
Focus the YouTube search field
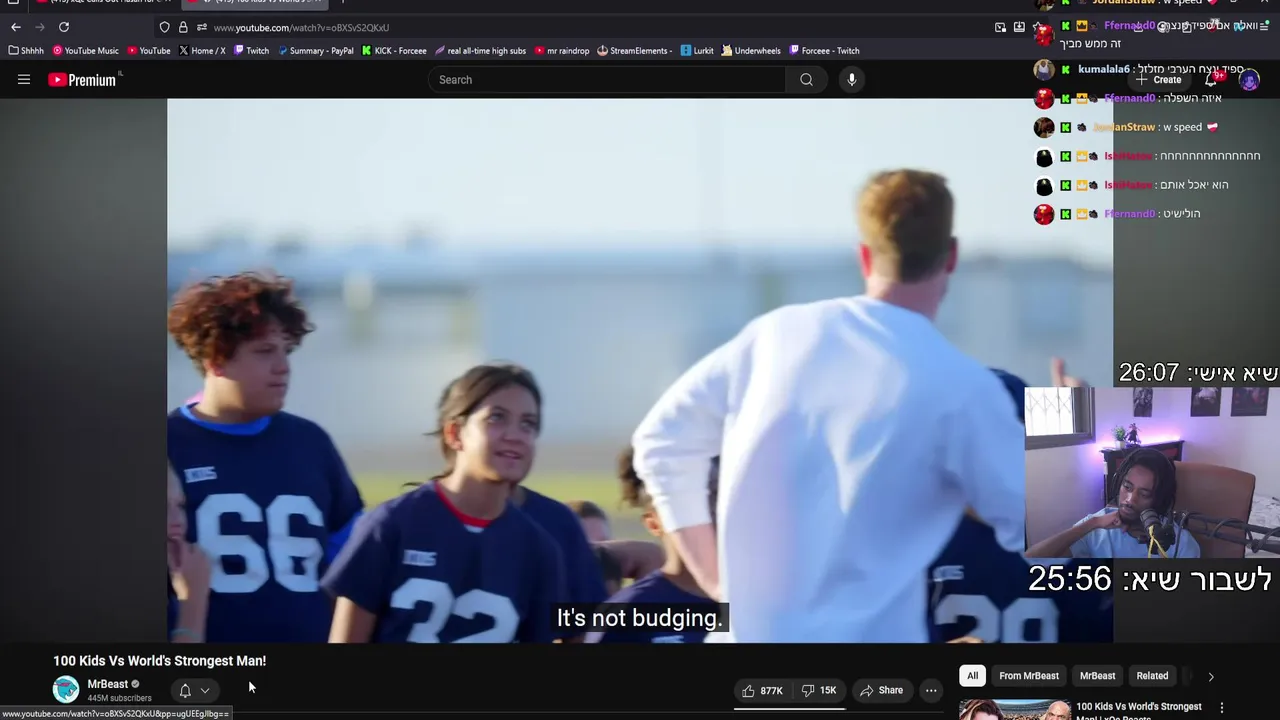608,80
